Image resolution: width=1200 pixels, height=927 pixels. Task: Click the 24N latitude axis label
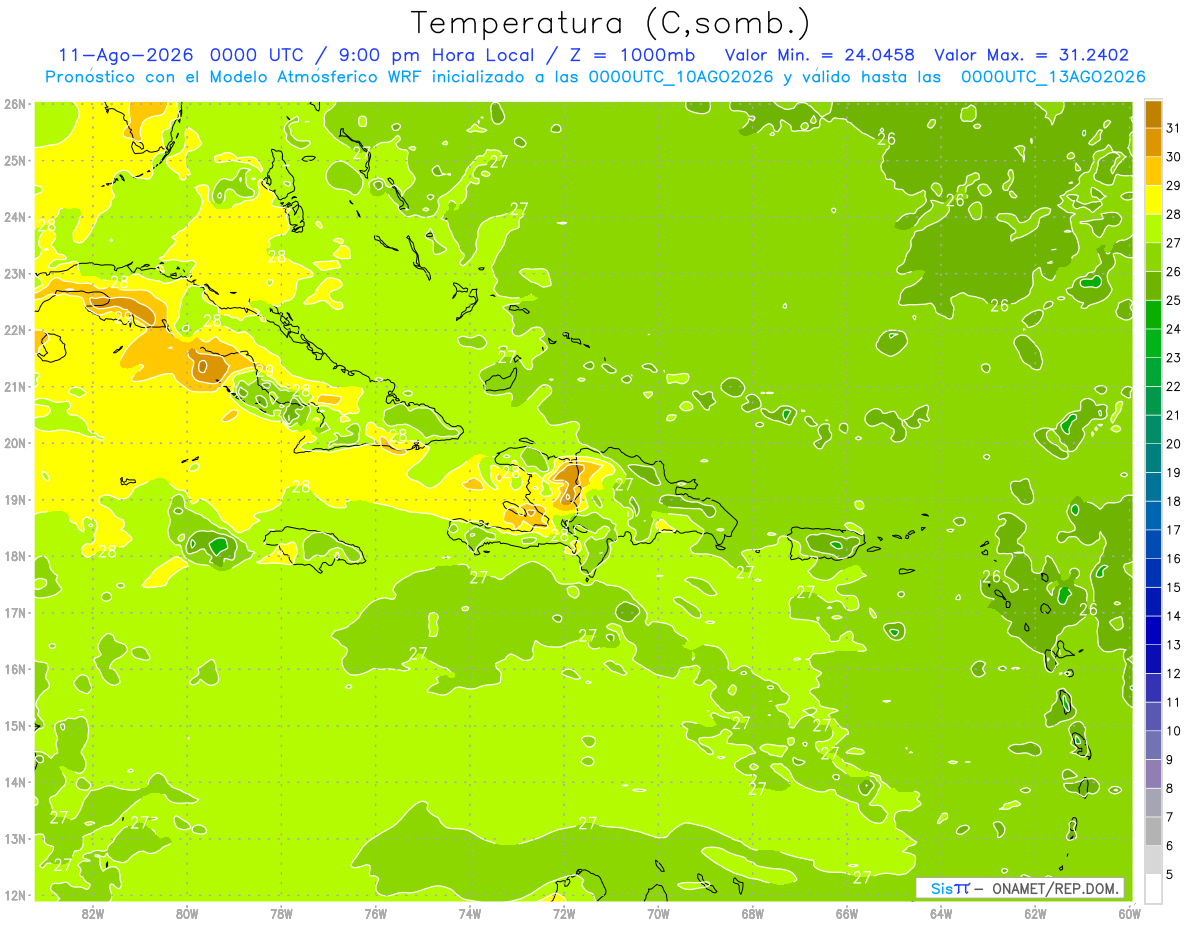(x=15, y=217)
